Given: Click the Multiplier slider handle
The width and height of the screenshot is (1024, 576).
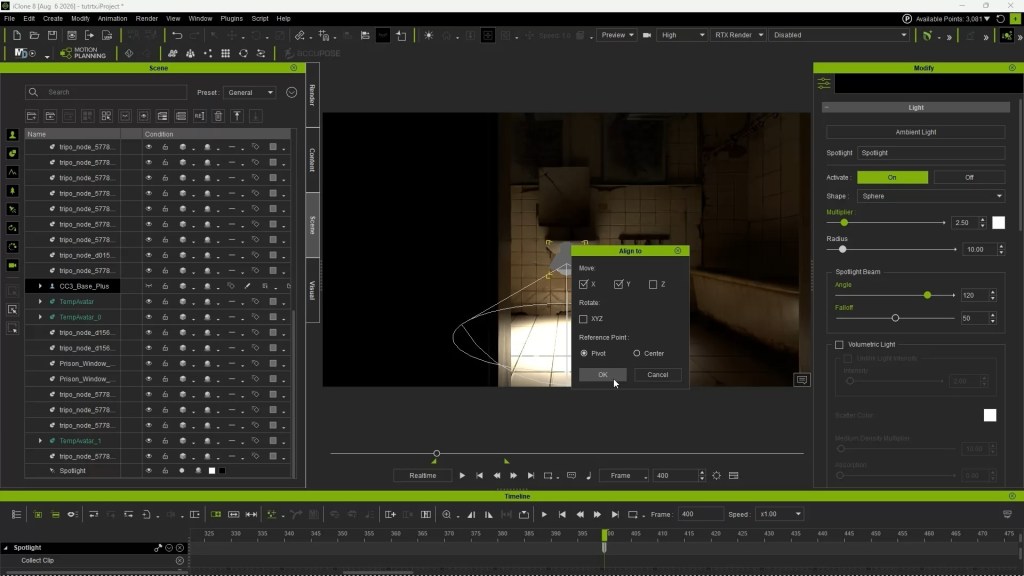Looking at the screenshot, I should tap(844, 223).
